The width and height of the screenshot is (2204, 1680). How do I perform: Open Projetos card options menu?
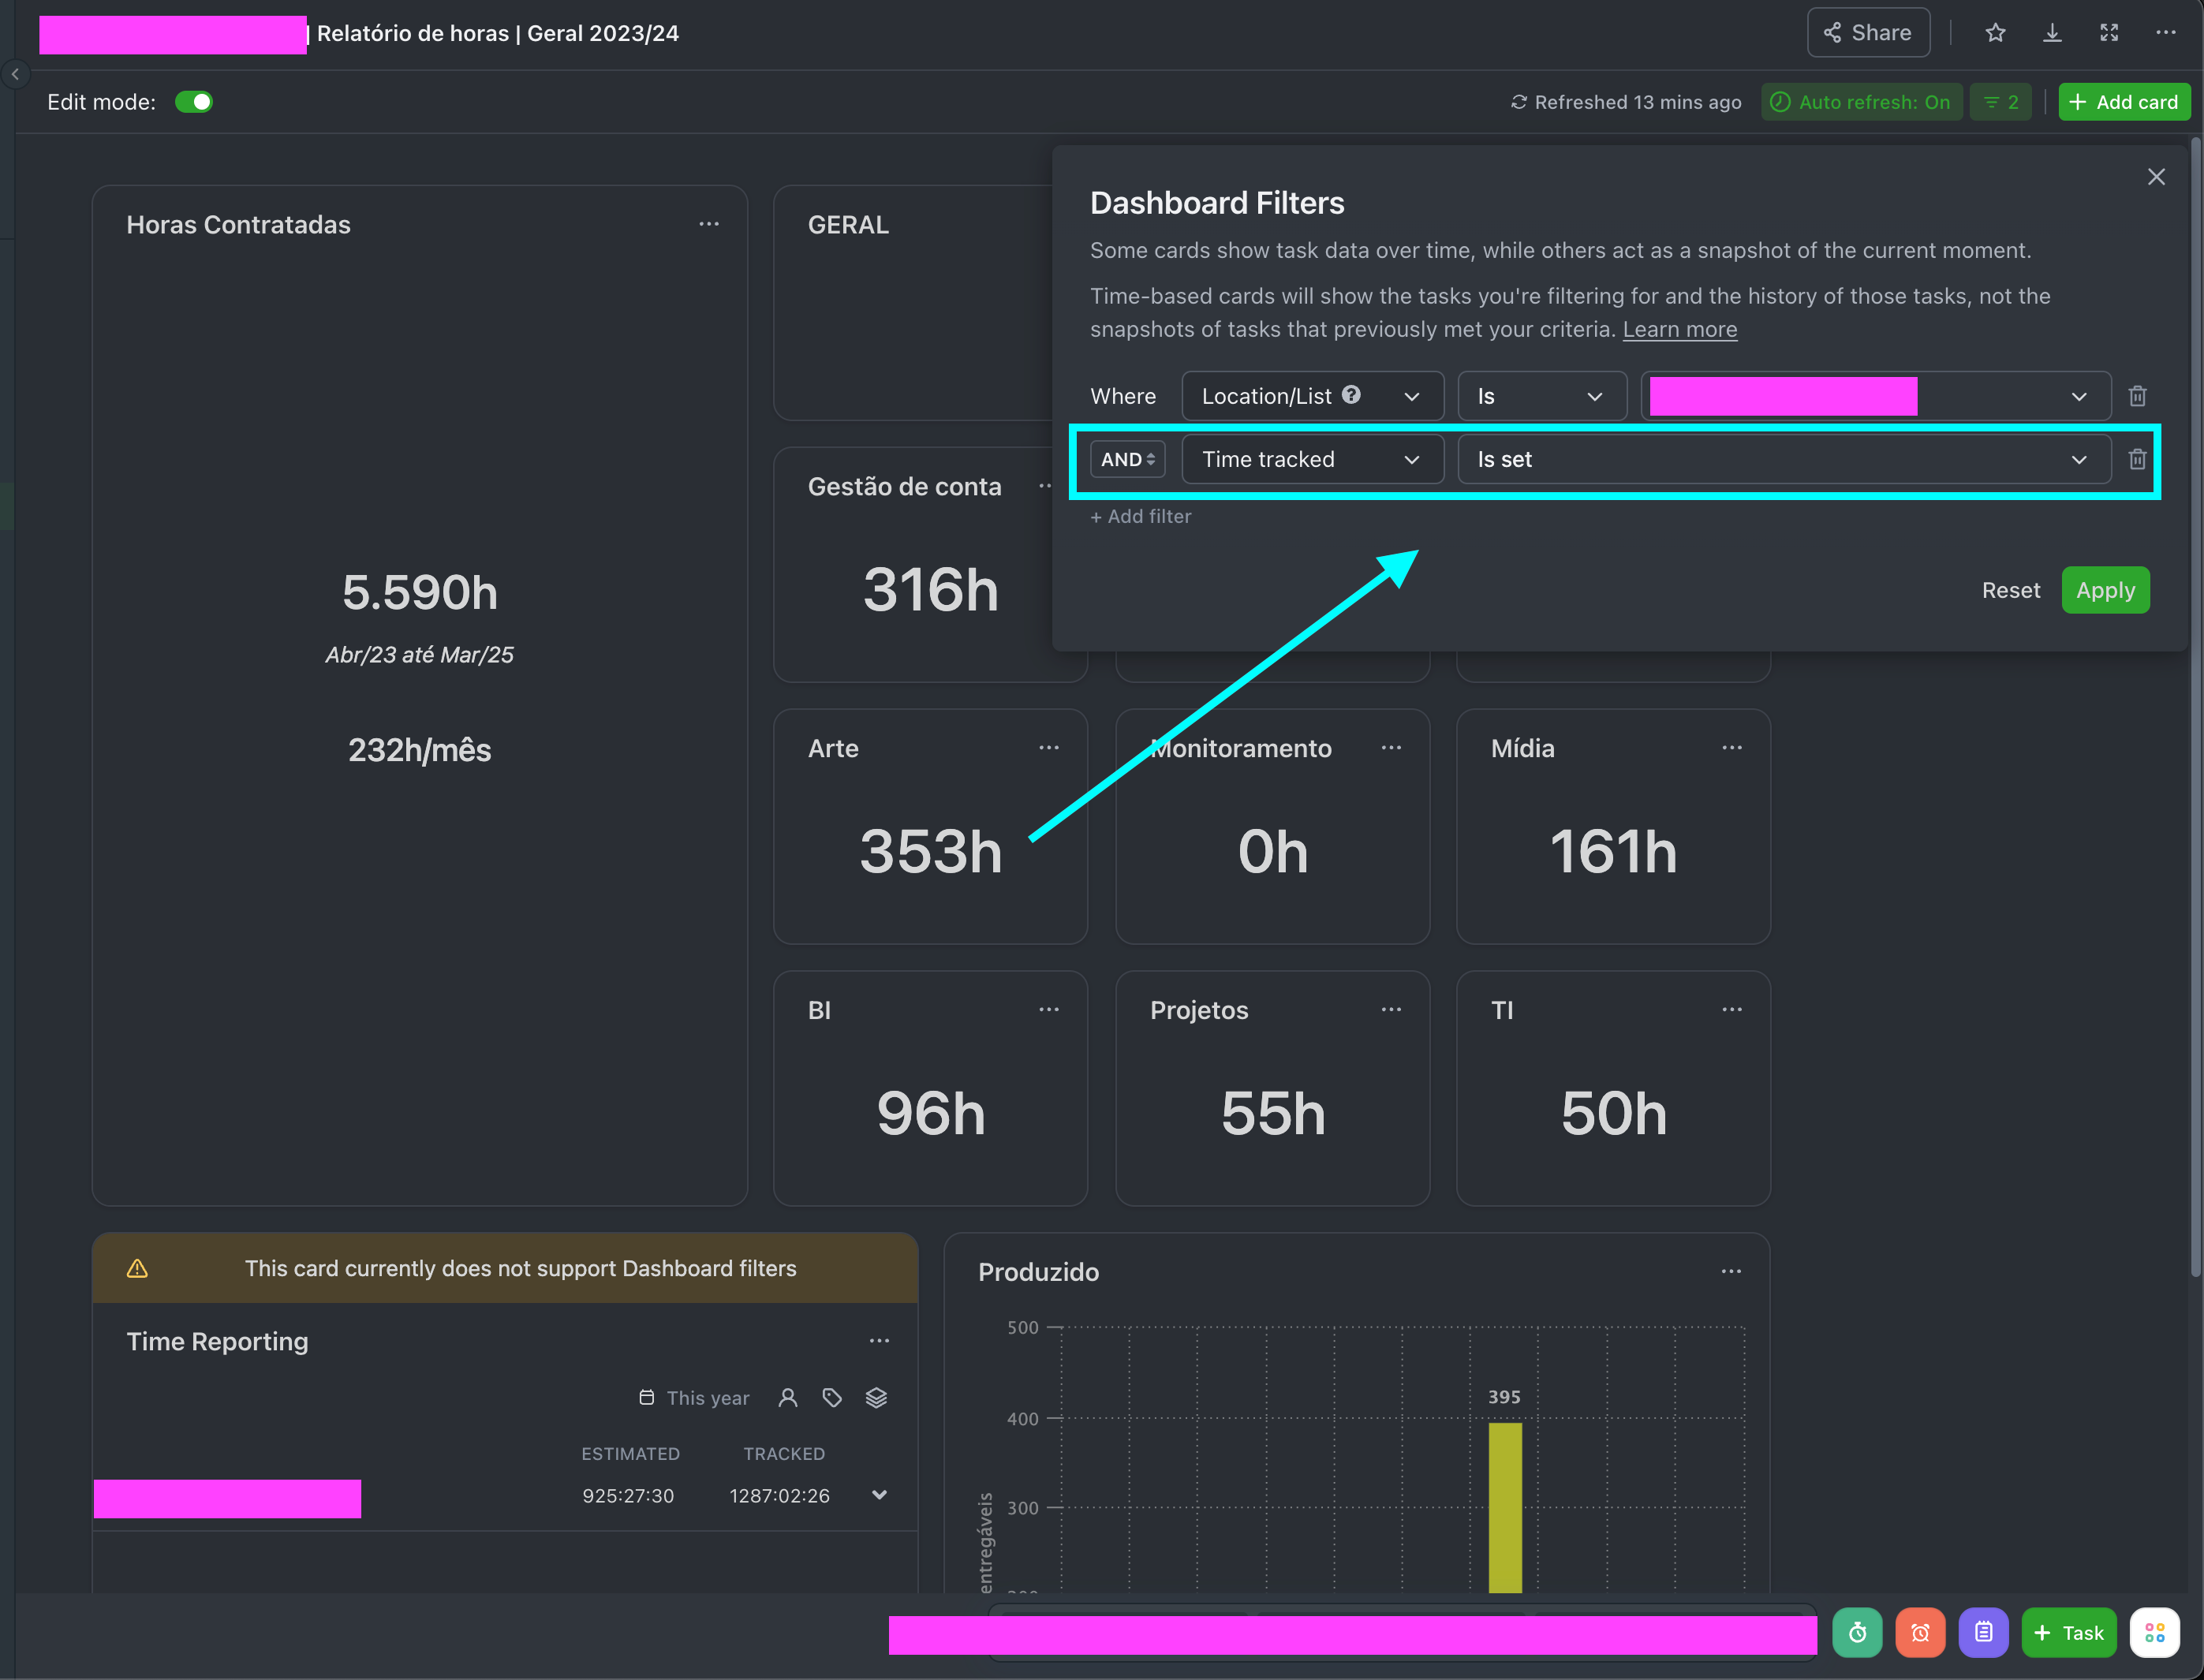pyautogui.click(x=1391, y=1010)
